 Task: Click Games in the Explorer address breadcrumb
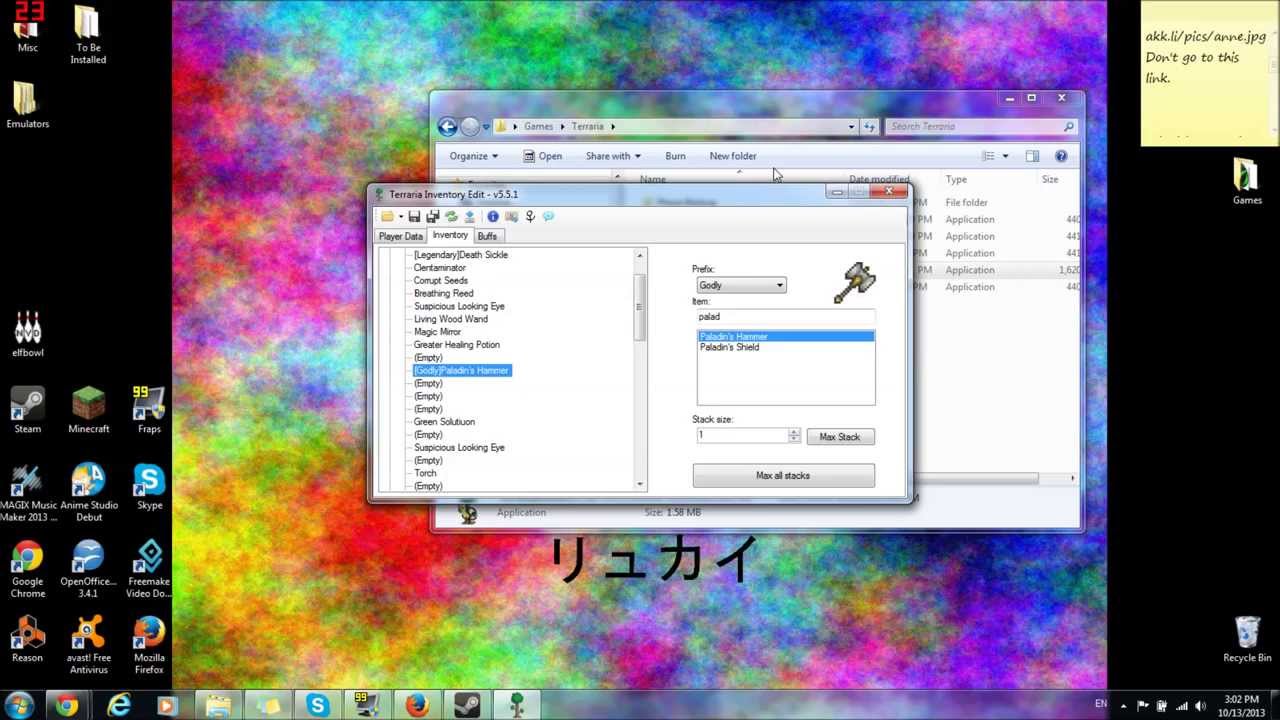538,127
